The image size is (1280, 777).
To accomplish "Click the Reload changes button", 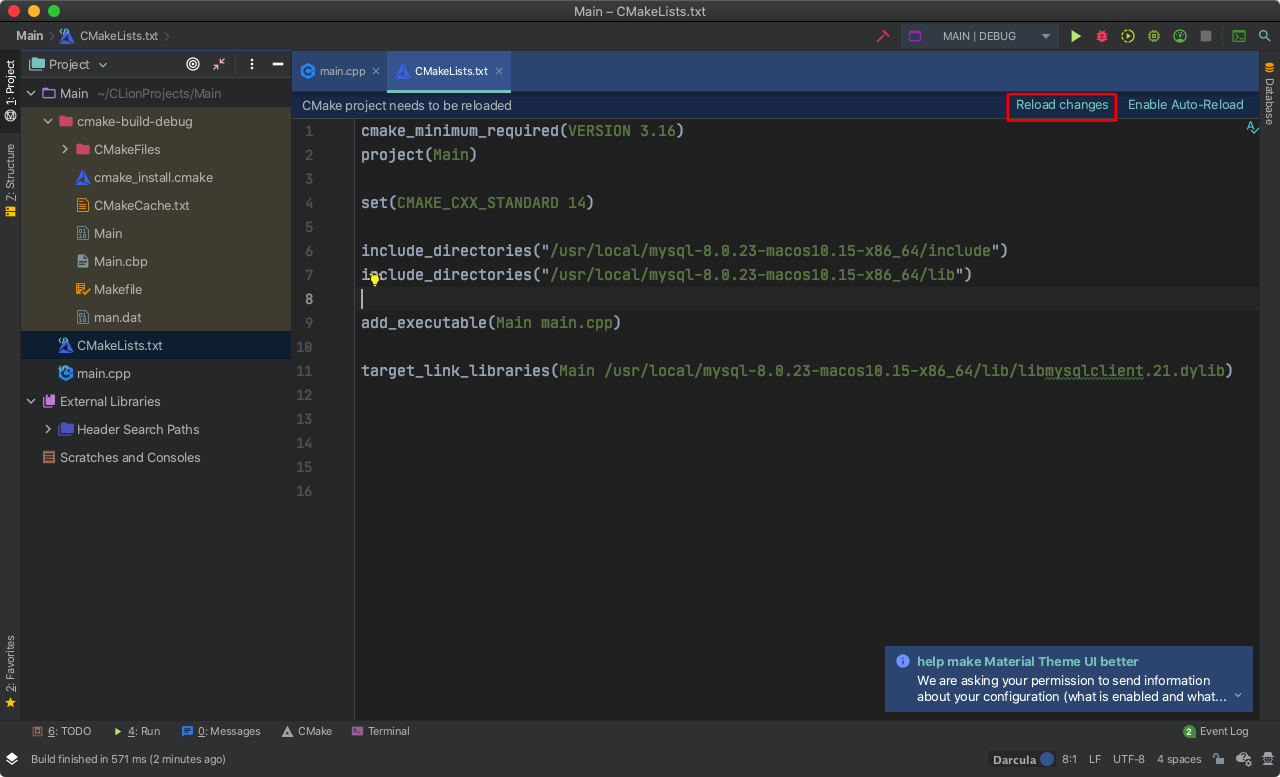I will pyautogui.click(x=1061, y=105).
